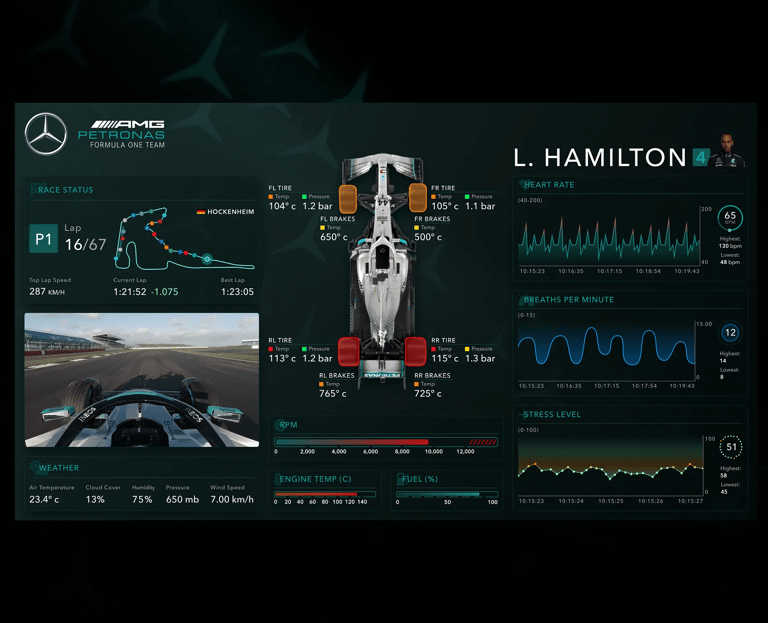Click FL tire orange temp indicator square
Screen dimensions: 768x623
[x=271, y=197]
